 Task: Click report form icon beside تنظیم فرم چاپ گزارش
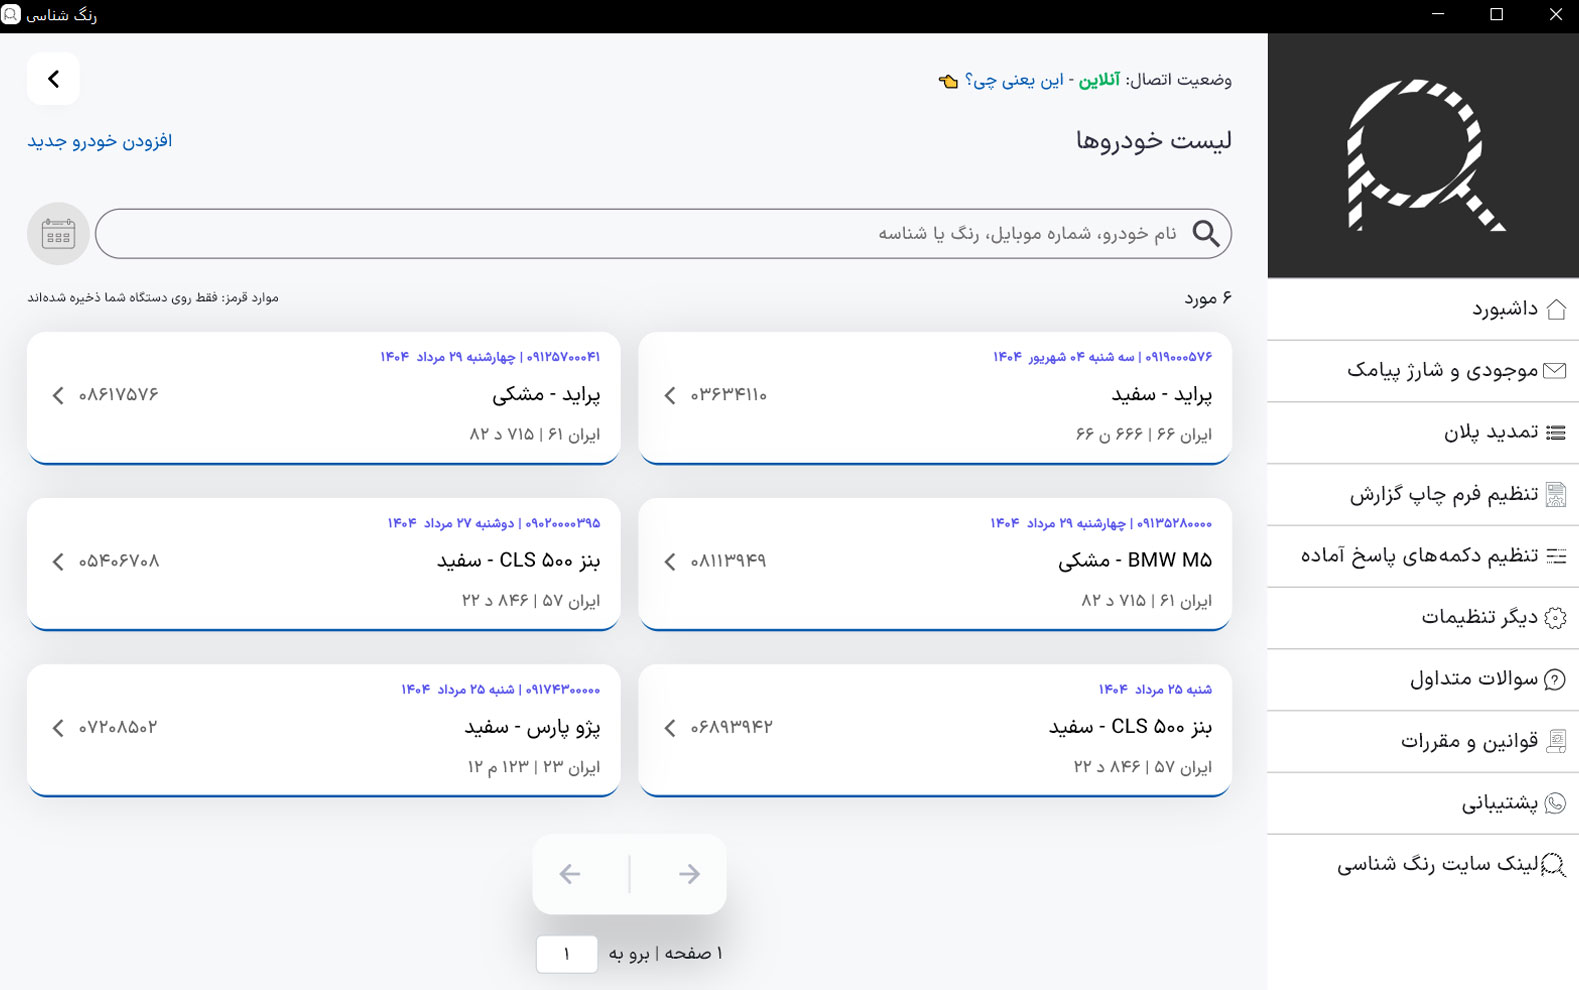1555,494
